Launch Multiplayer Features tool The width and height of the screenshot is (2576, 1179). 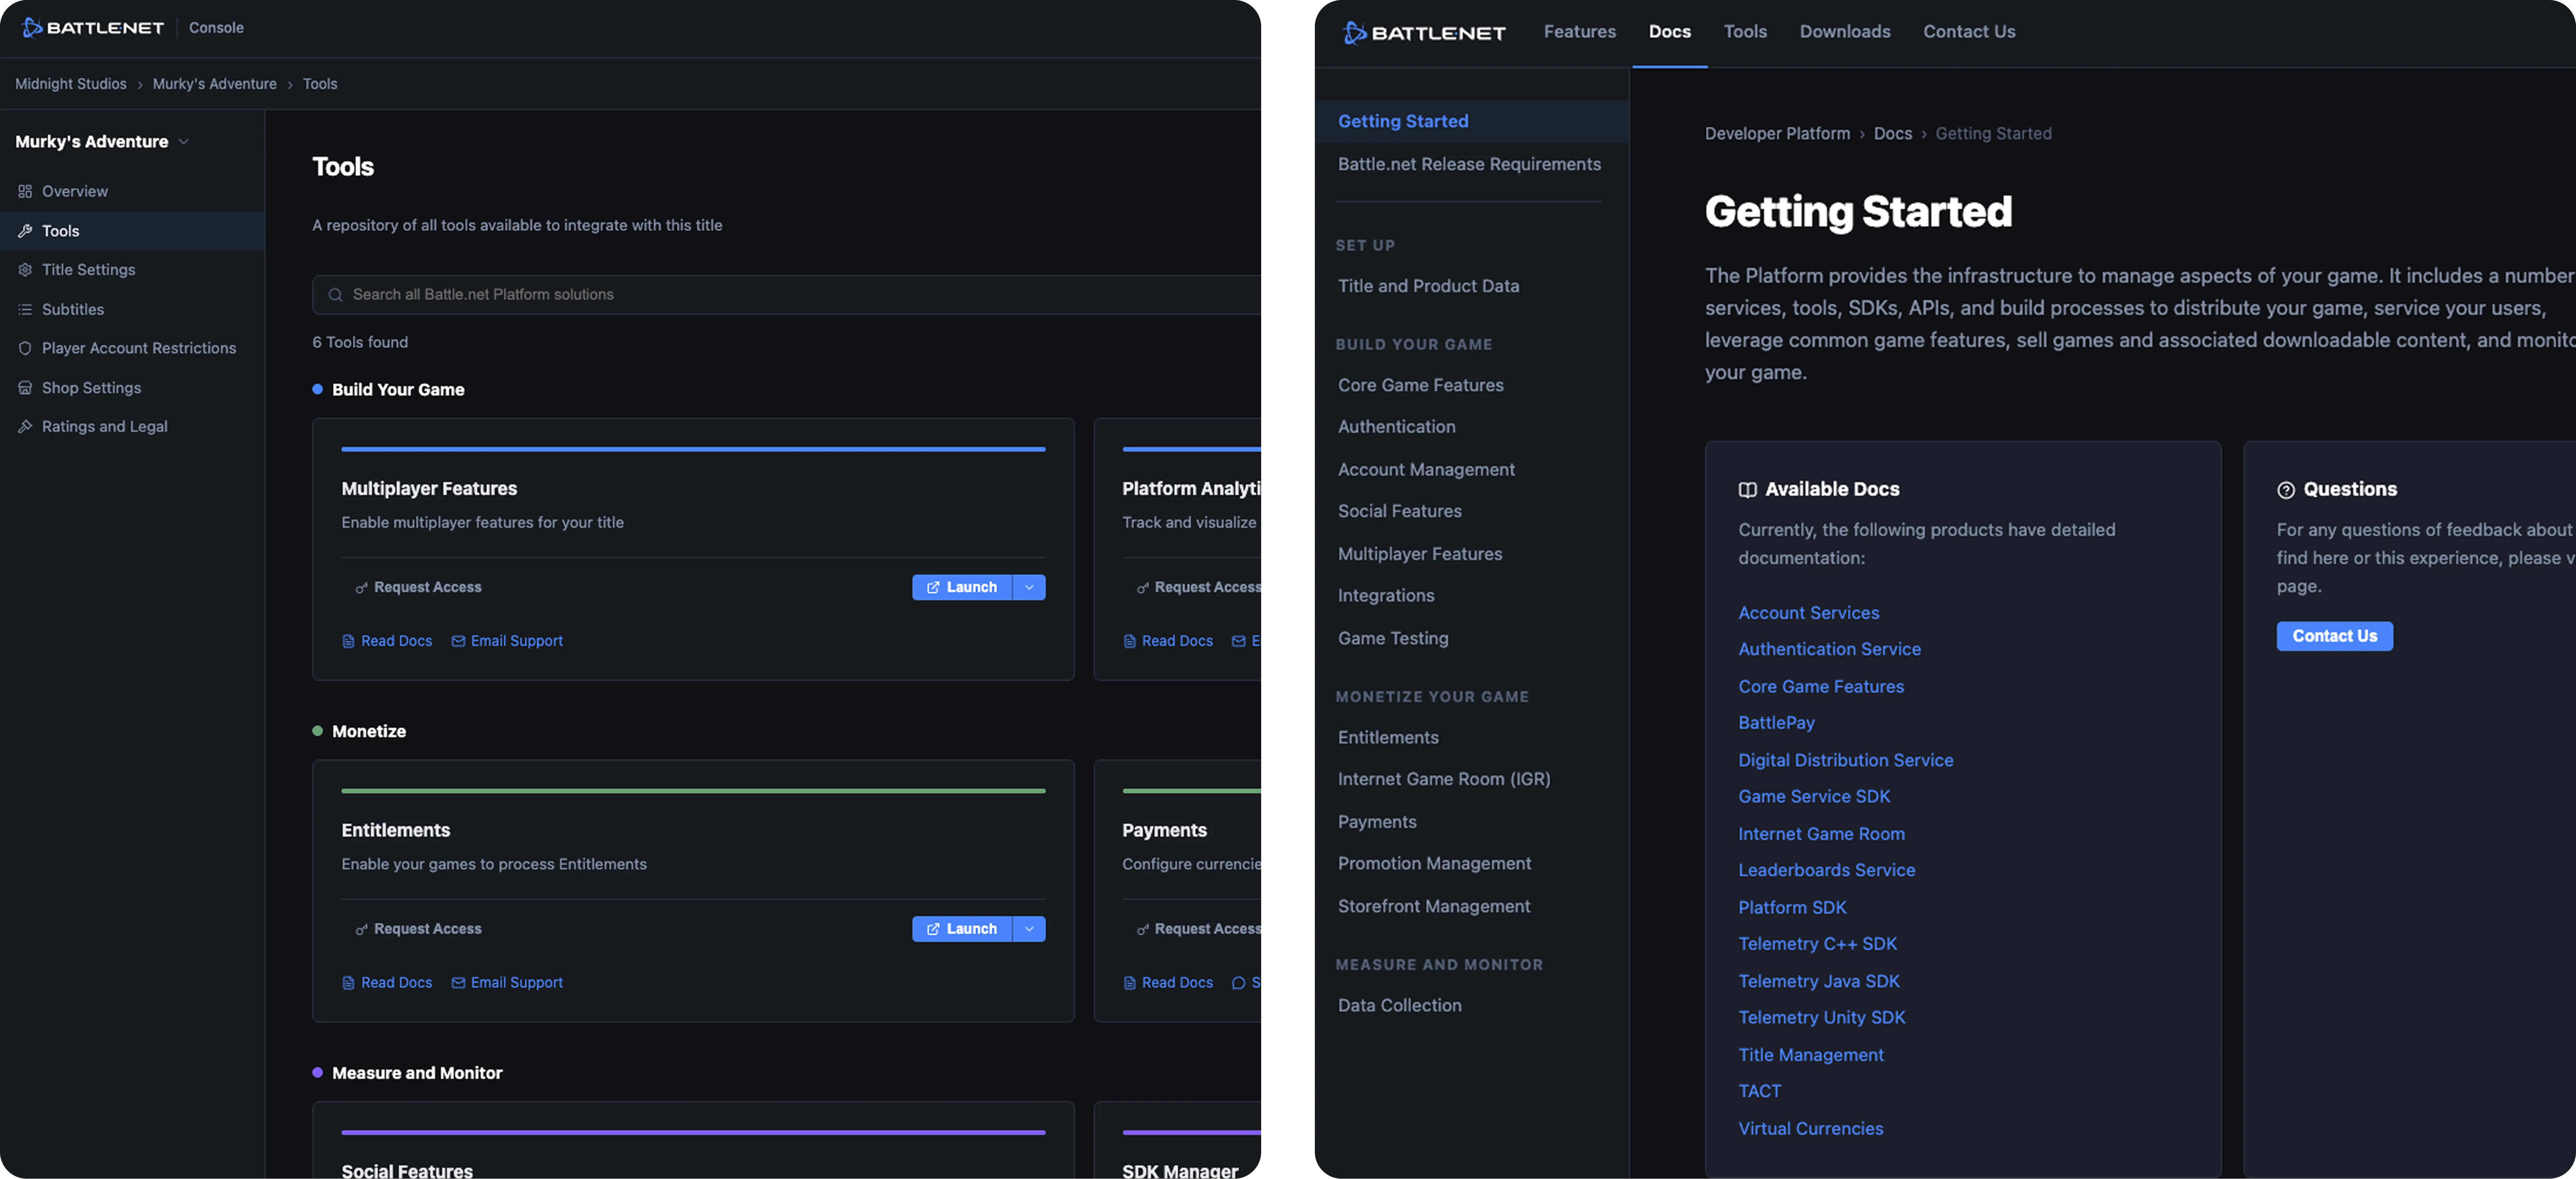[x=962, y=588]
